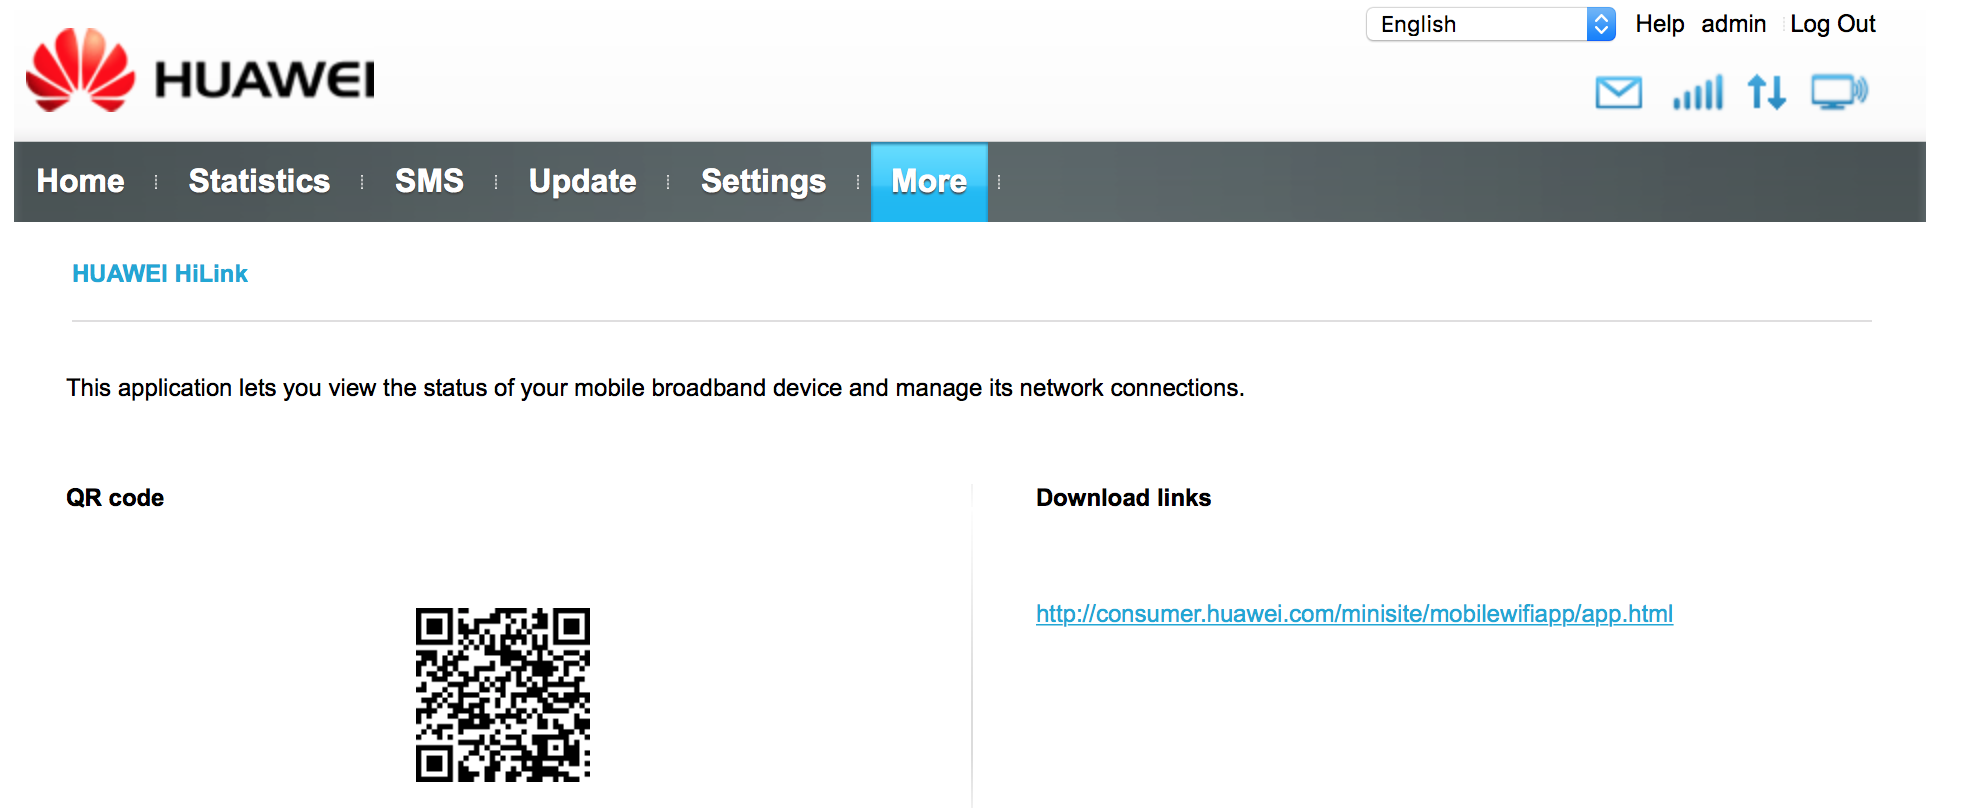1978x808 pixels.
Task: Navigate to the Settings tab
Action: click(763, 181)
